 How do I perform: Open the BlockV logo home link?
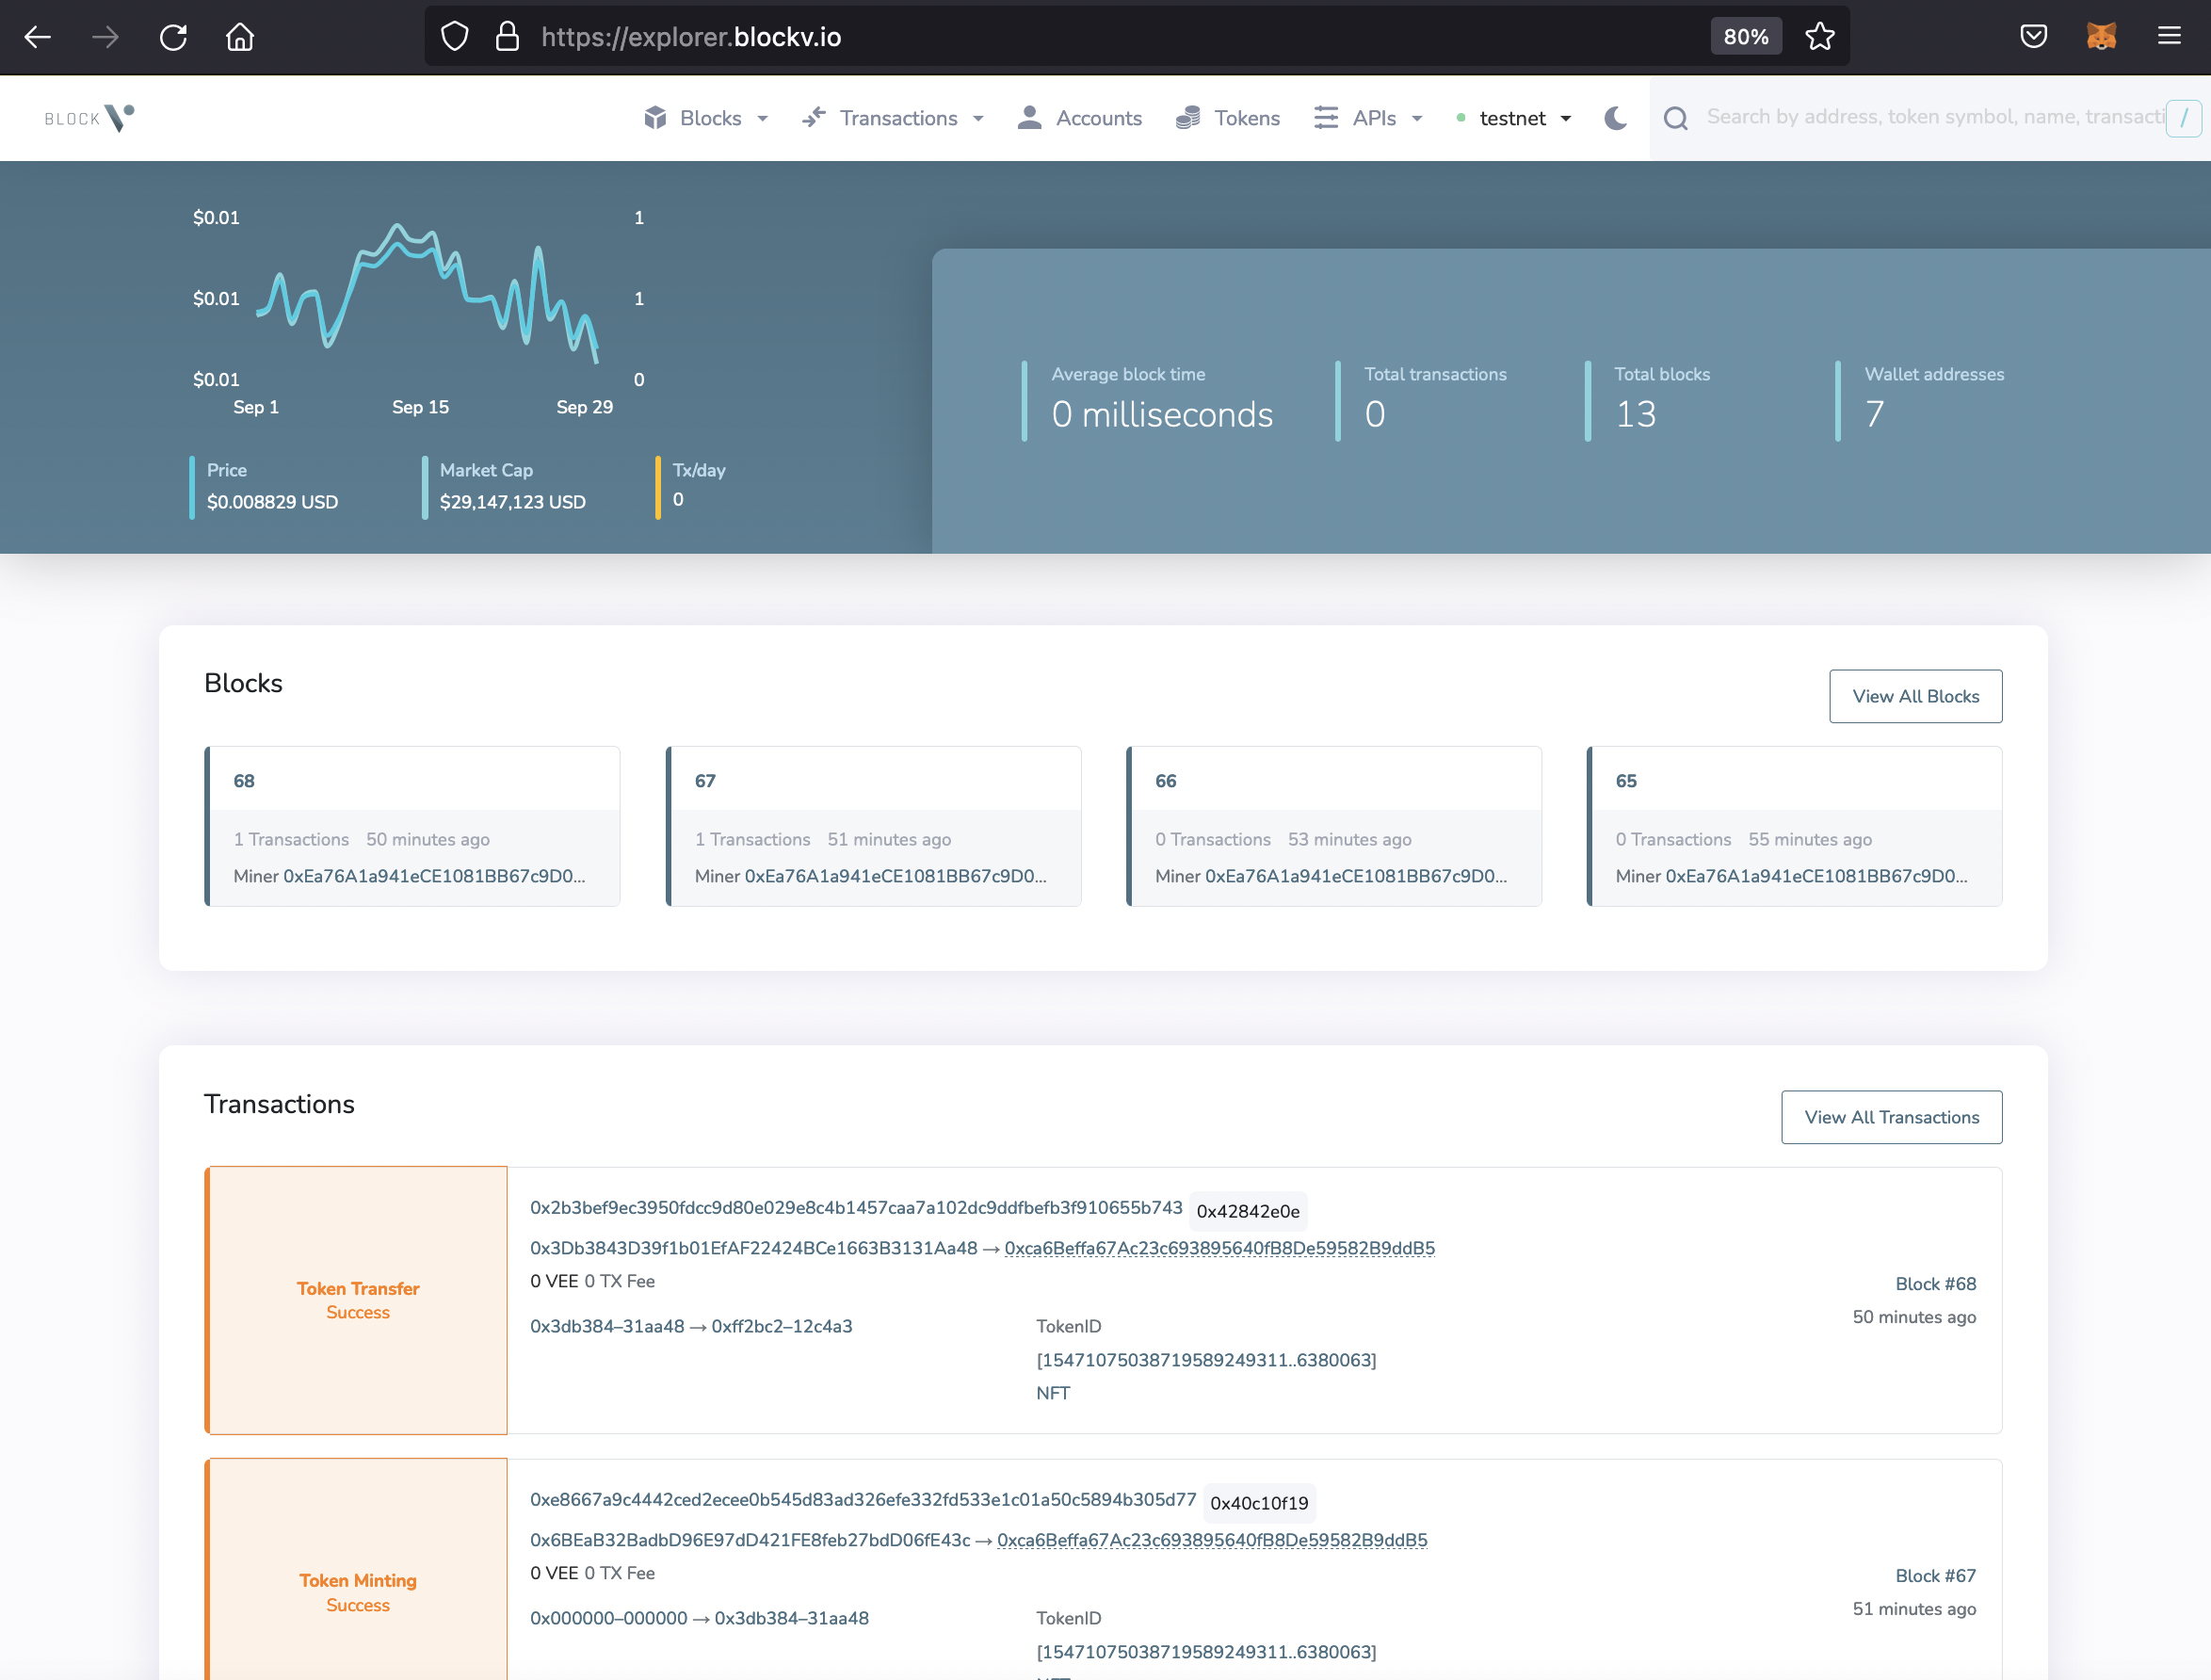(88, 117)
